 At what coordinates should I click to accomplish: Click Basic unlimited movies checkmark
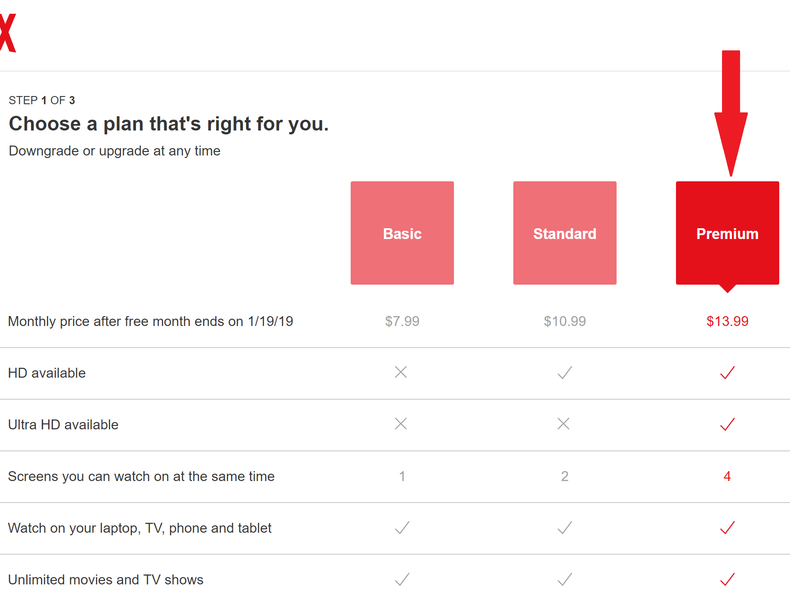pos(402,579)
